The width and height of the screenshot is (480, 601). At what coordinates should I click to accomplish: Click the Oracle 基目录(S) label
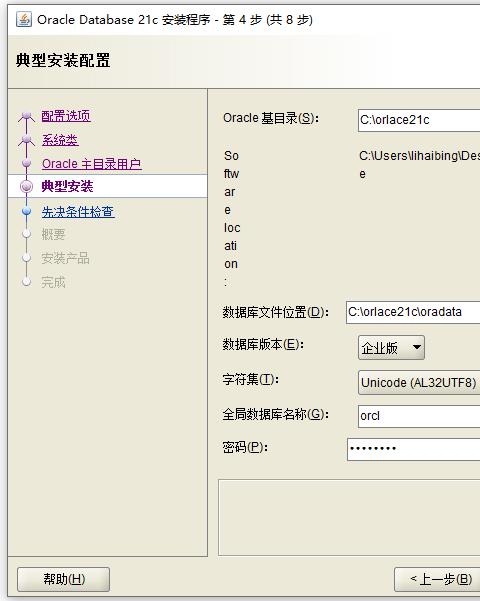(271, 118)
